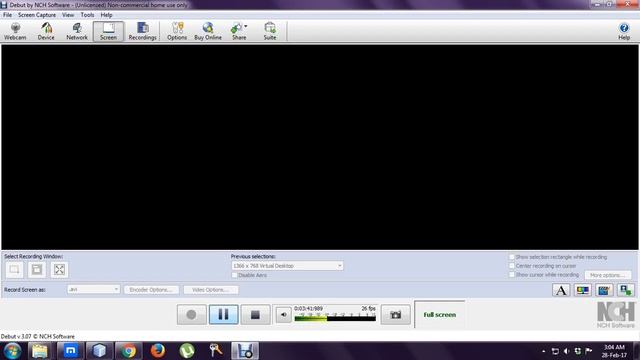The image size is (640, 360).
Task: Open the Tools menu
Action: 87,15
